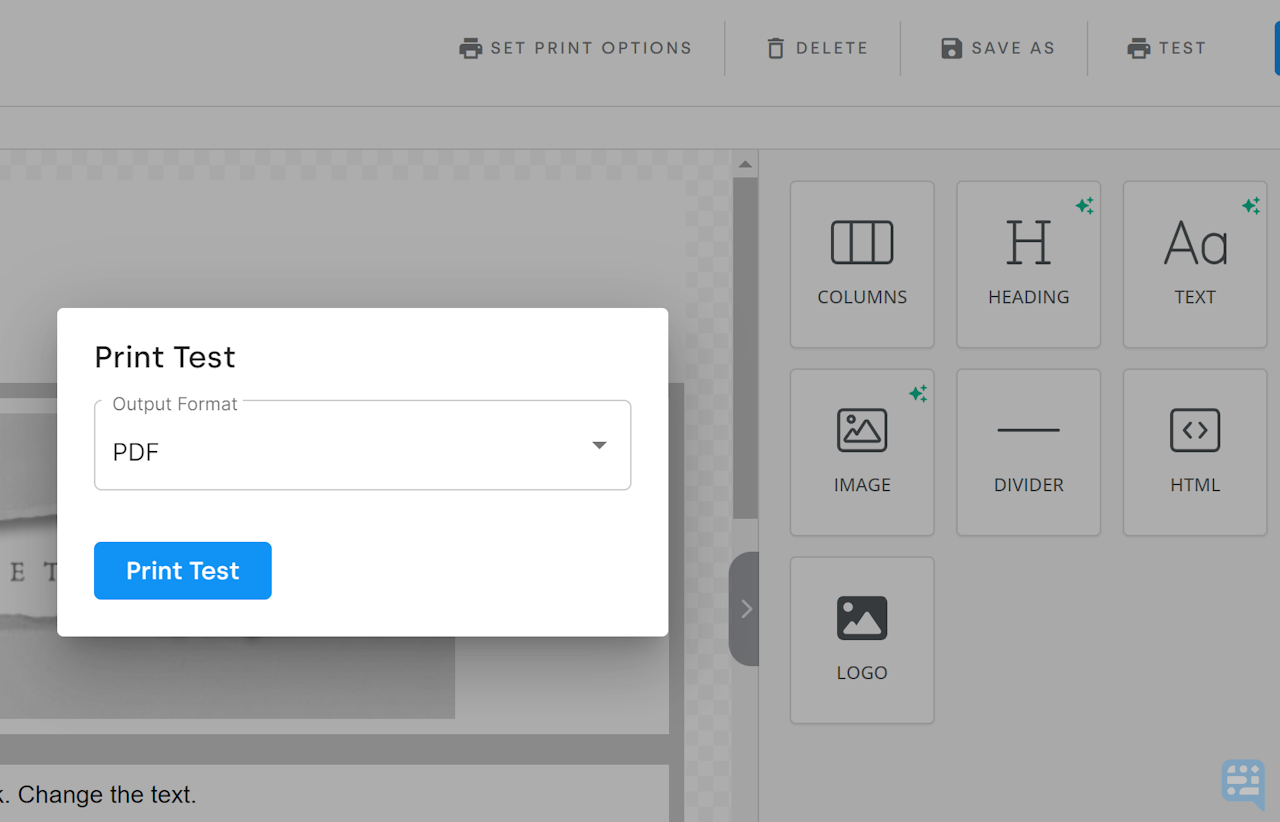1280x822 pixels.
Task: Click the AI sparkle on the Heading block
Action: (x=1085, y=205)
